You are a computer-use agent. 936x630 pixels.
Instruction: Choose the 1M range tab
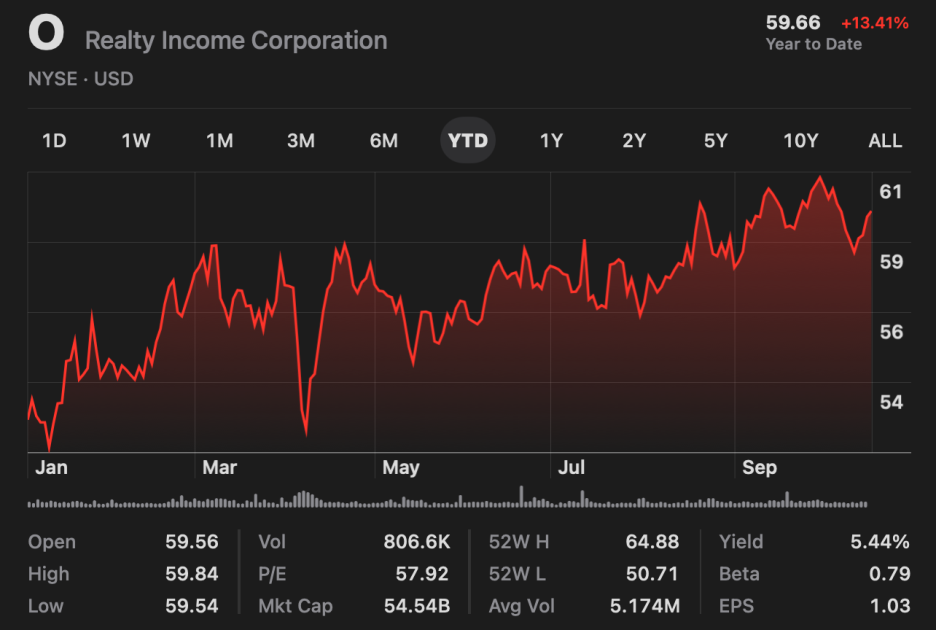click(219, 140)
